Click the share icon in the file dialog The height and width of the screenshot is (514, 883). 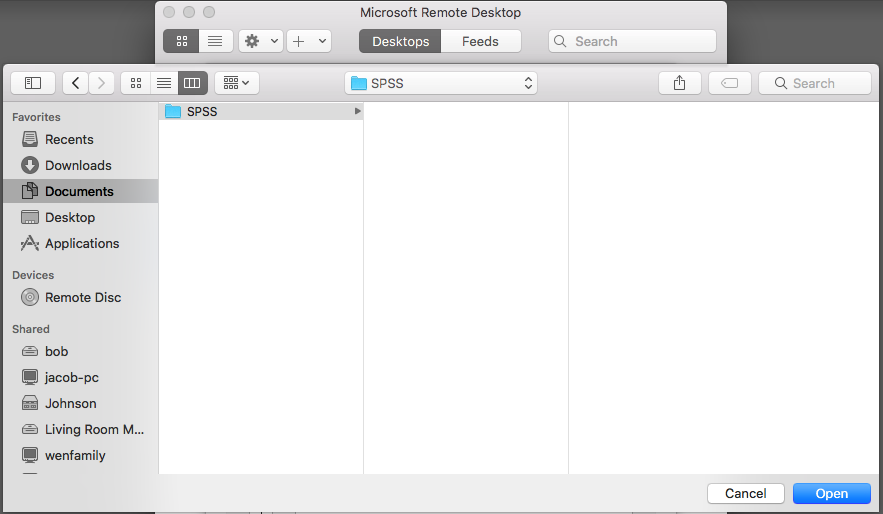(680, 83)
